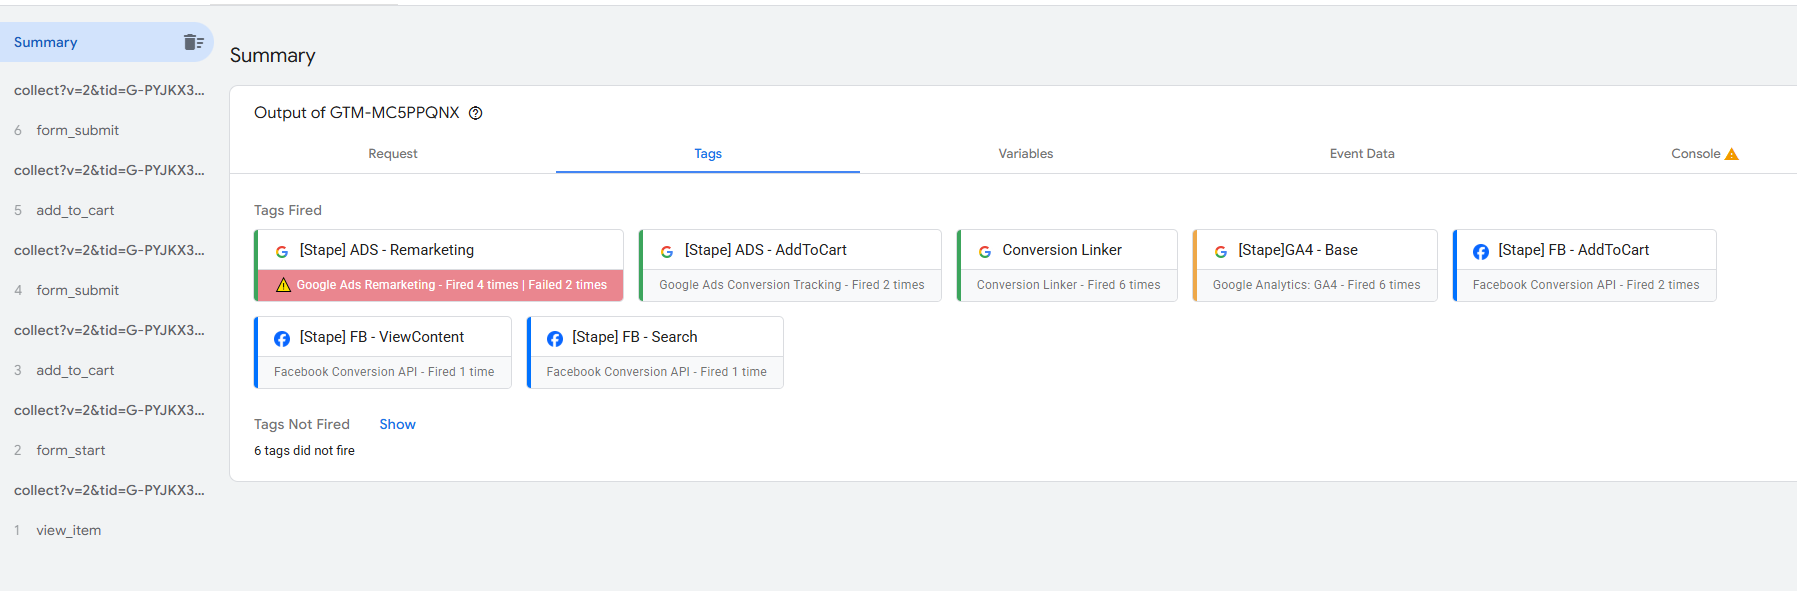
Task: Click the help icon next to GTM-MC5PPQNX
Action: [x=476, y=113]
